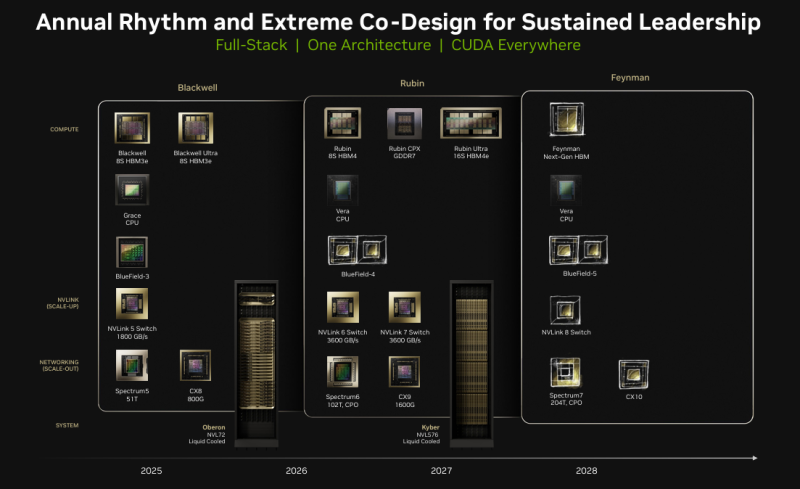This screenshot has height=489, width=800.
Task: Select the 'NVLINK (SCALE-UP)' row label
Action: coord(63,303)
